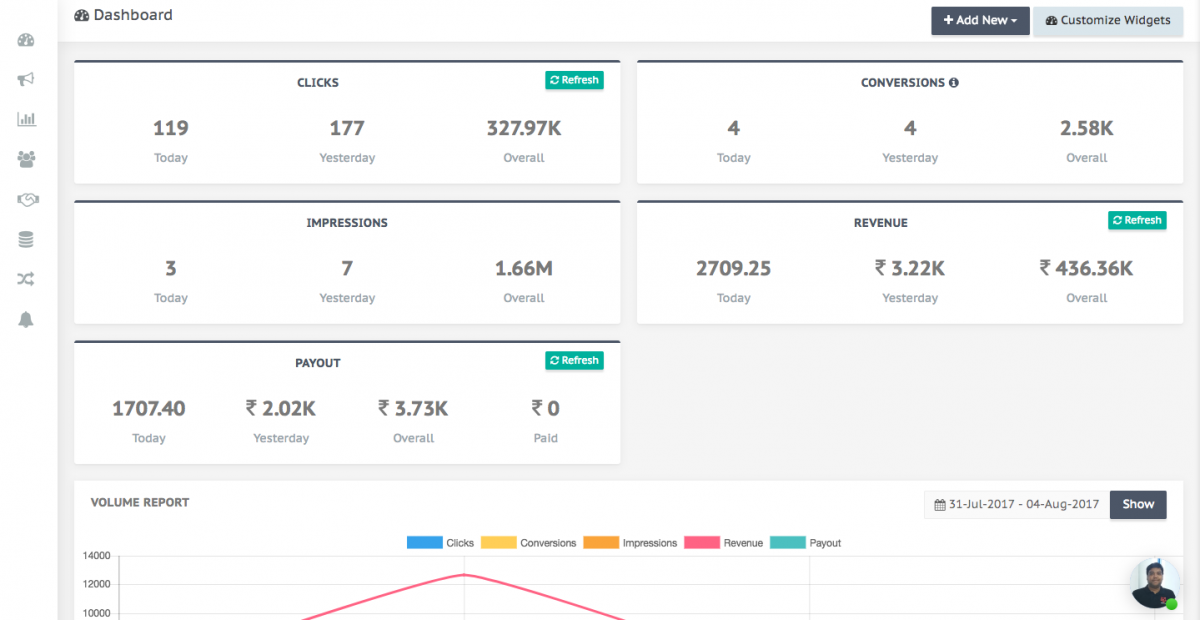Refresh the Clicks widget
The width and height of the screenshot is (1200, 620).
point(574,80)
